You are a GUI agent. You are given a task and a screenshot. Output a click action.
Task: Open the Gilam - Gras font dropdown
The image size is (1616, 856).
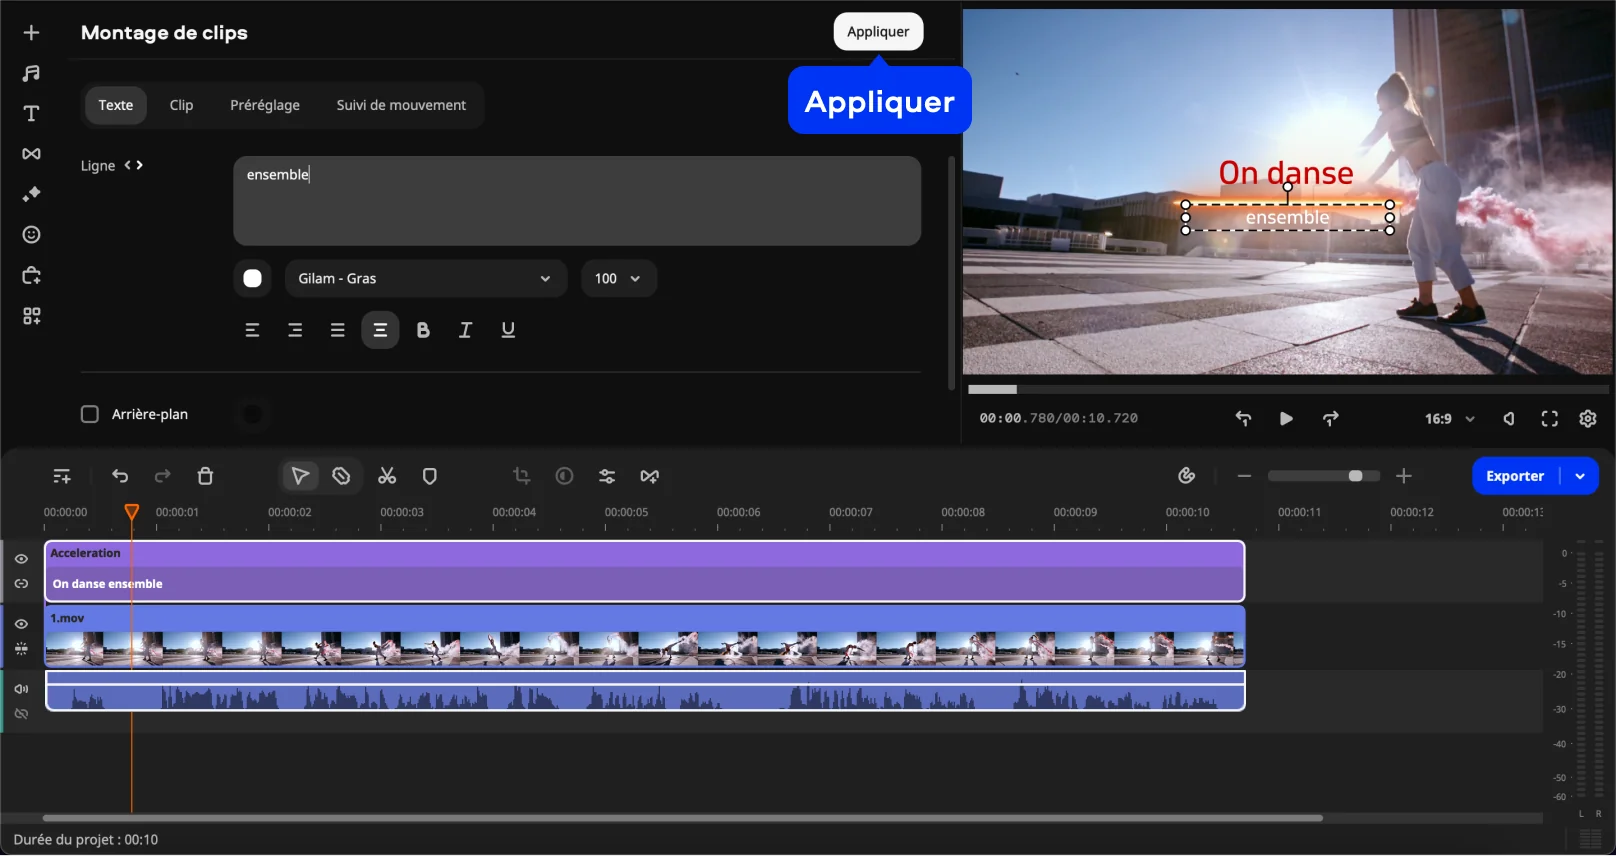[x=425, y=279]
